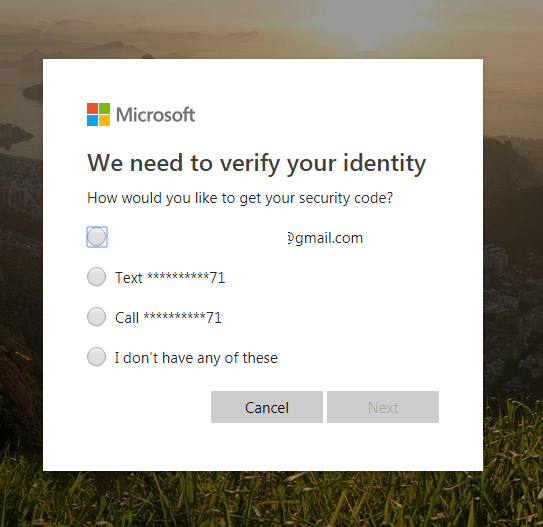Click the security code question text
Image resolution: width=543 pixels, height=527 pixels.
click(x=240, y=198)
